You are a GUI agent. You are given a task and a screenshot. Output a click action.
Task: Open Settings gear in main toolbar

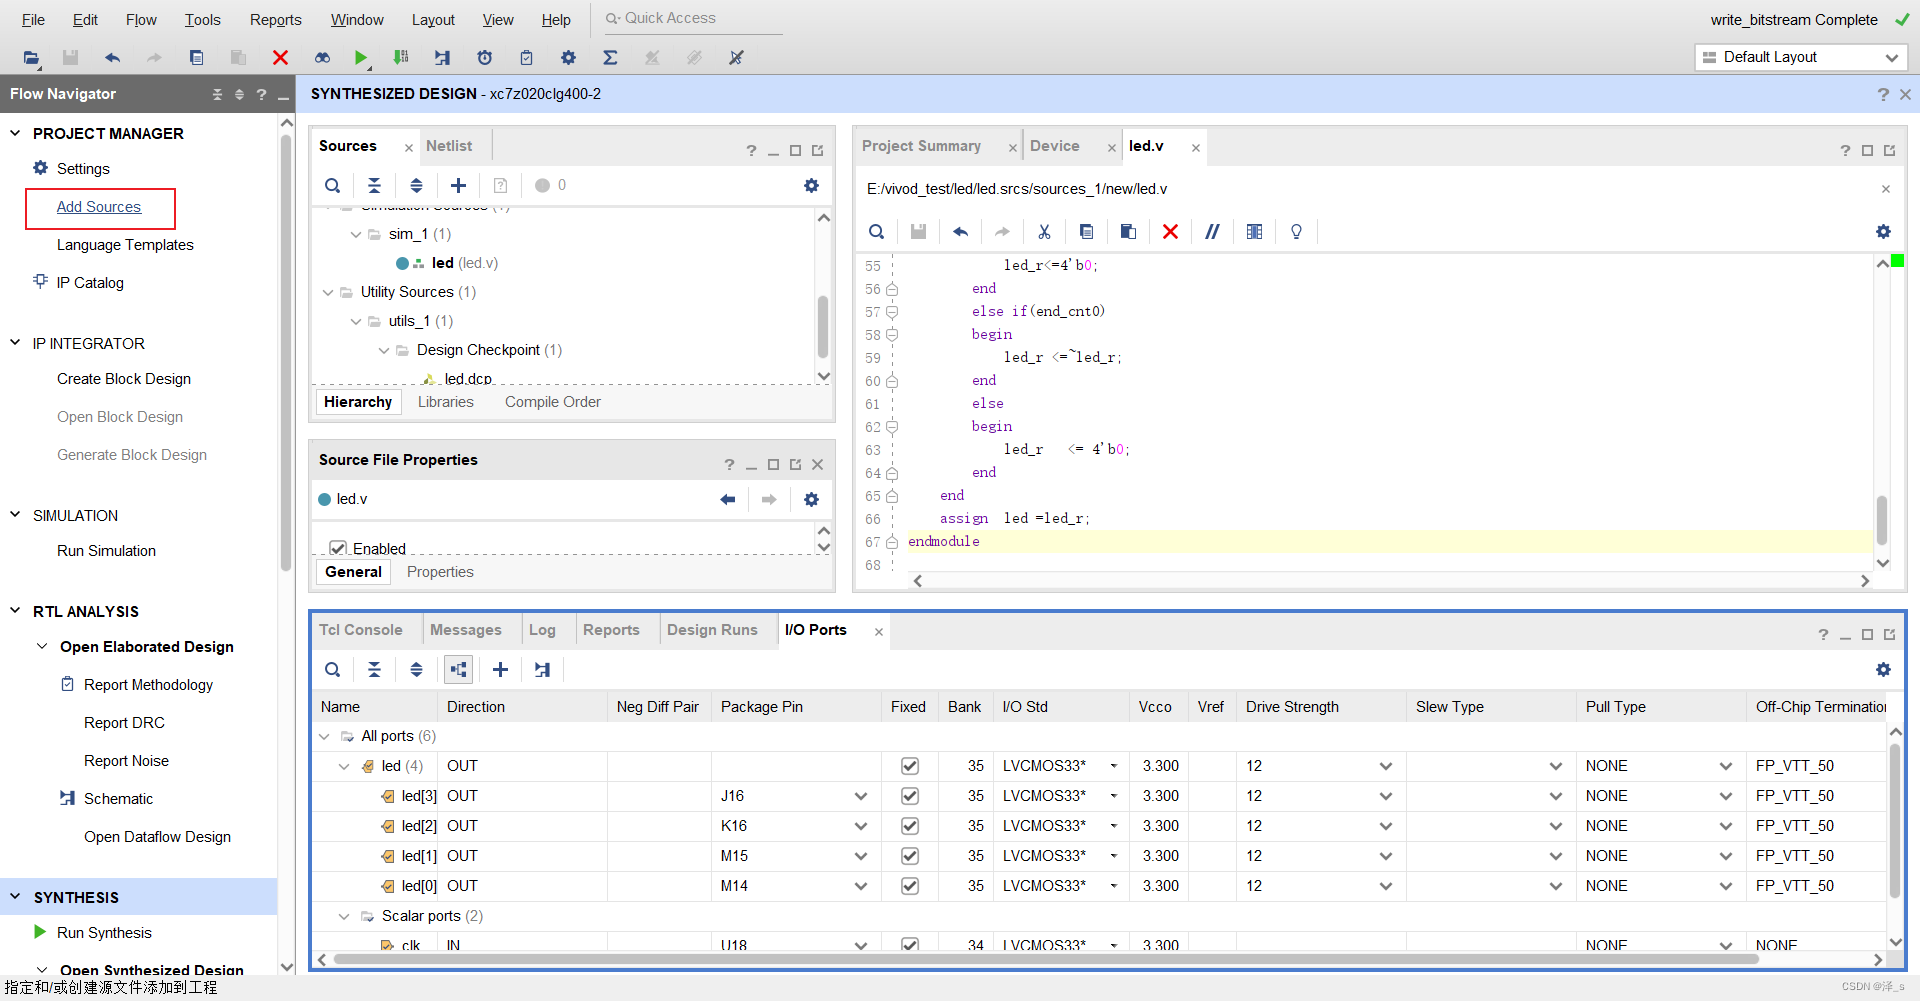[568, 58]
